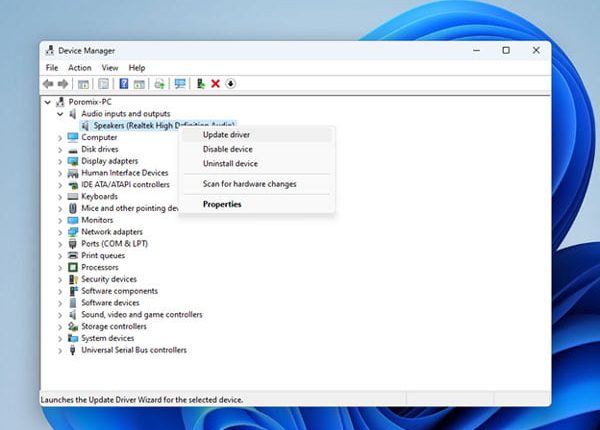Click the red X Uninstall device icon
The image size is (600, 430).
click(215, 83)
